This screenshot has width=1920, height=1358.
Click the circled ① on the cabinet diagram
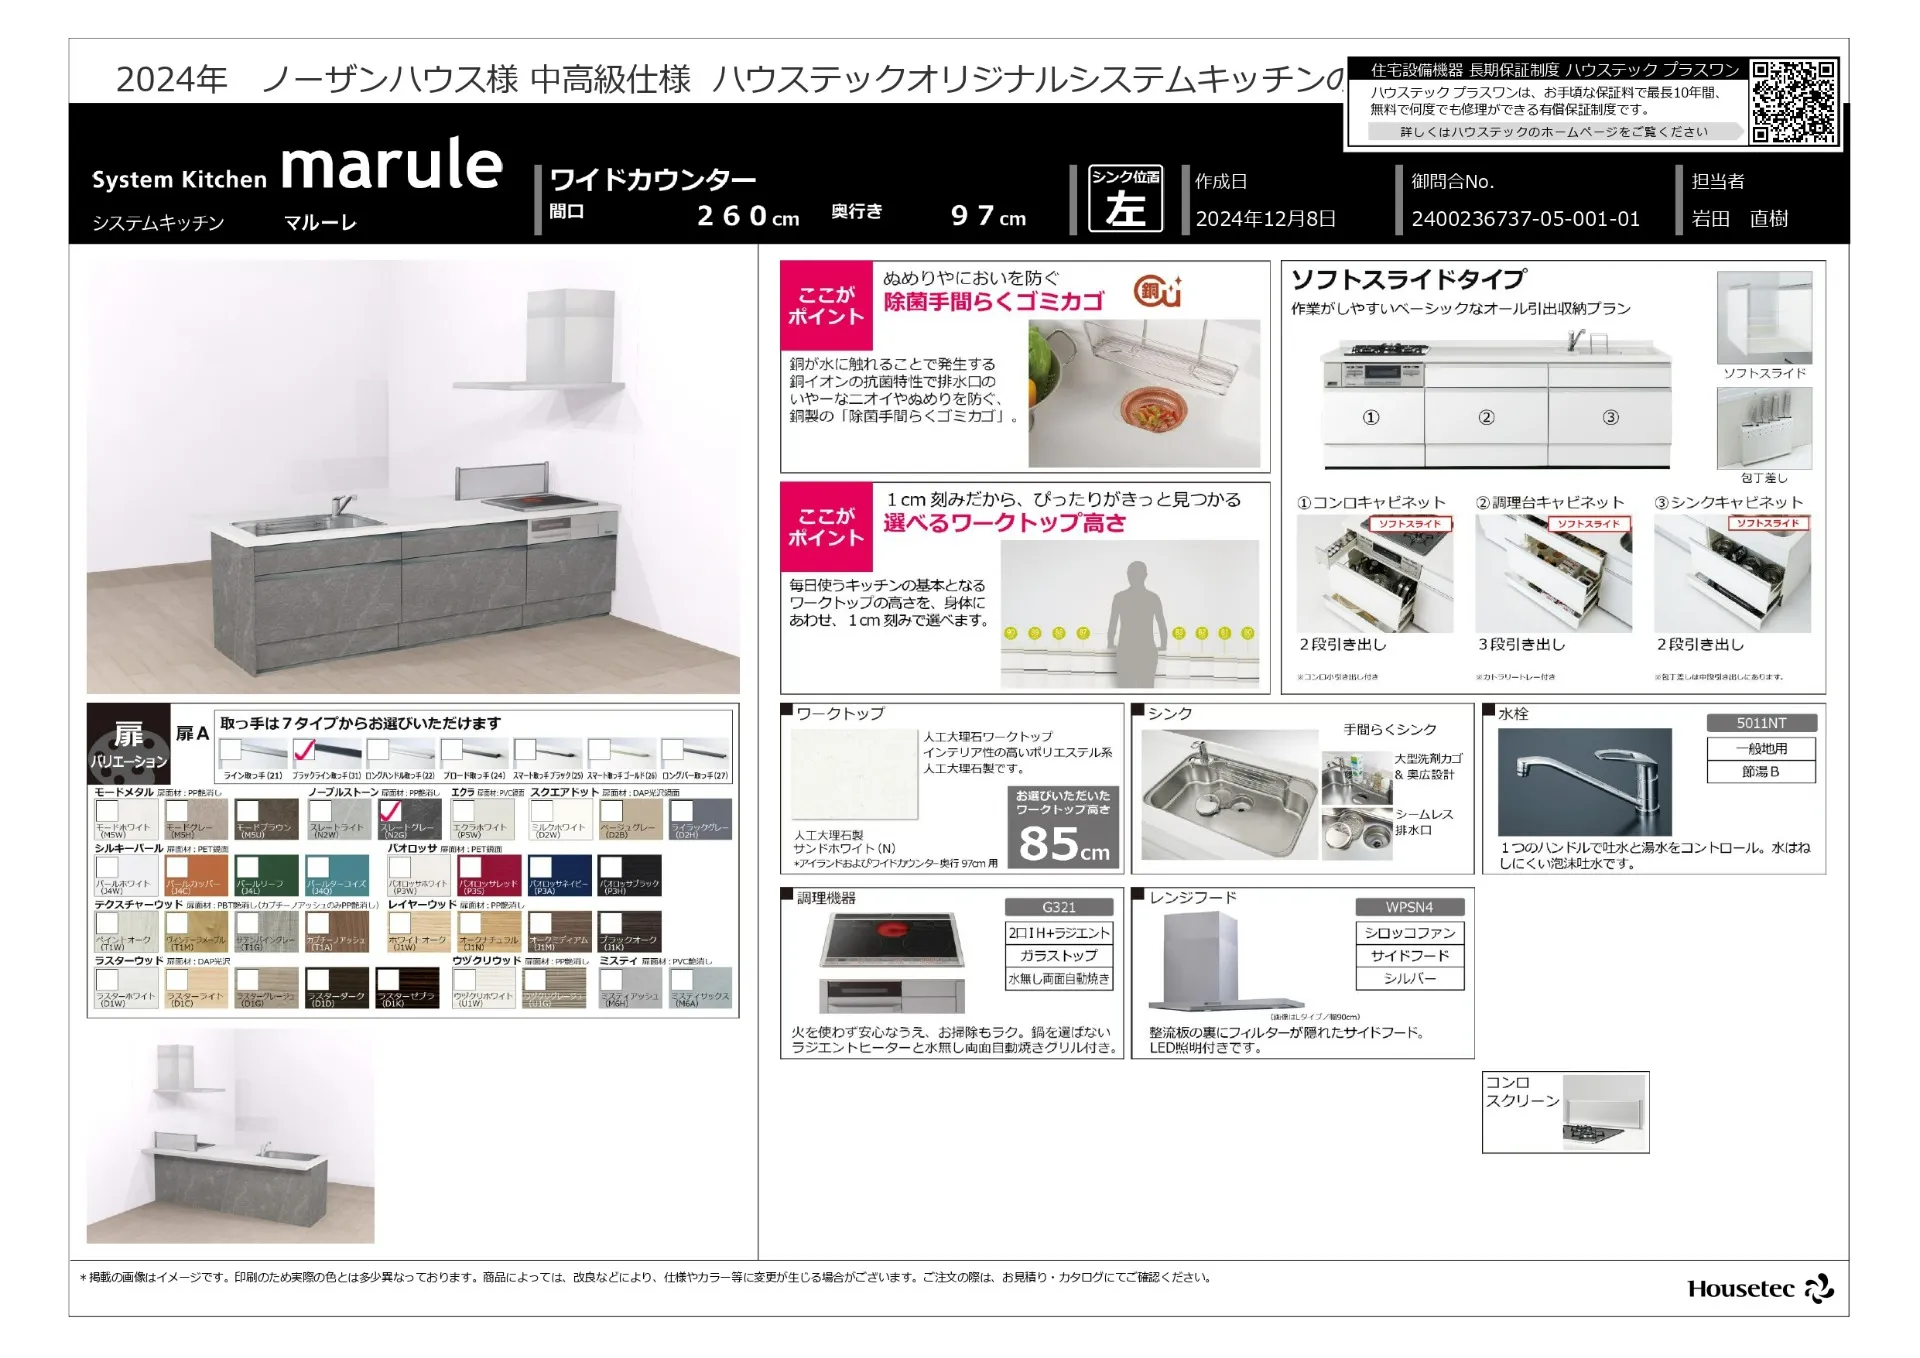pos(1371,417)
